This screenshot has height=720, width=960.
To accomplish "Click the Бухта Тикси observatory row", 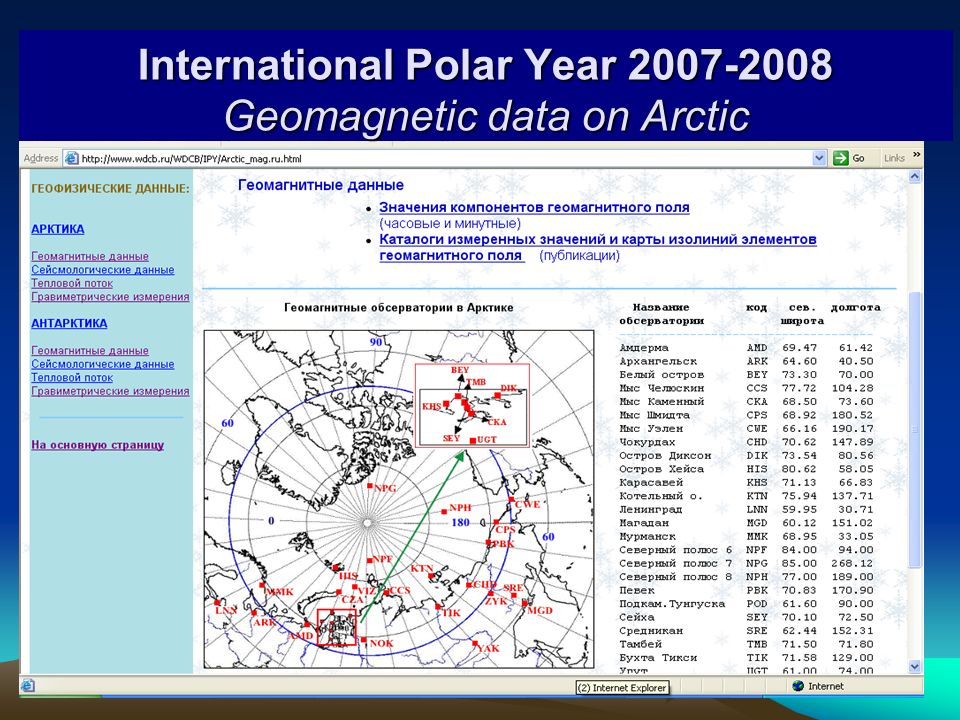I will (746, 658).
